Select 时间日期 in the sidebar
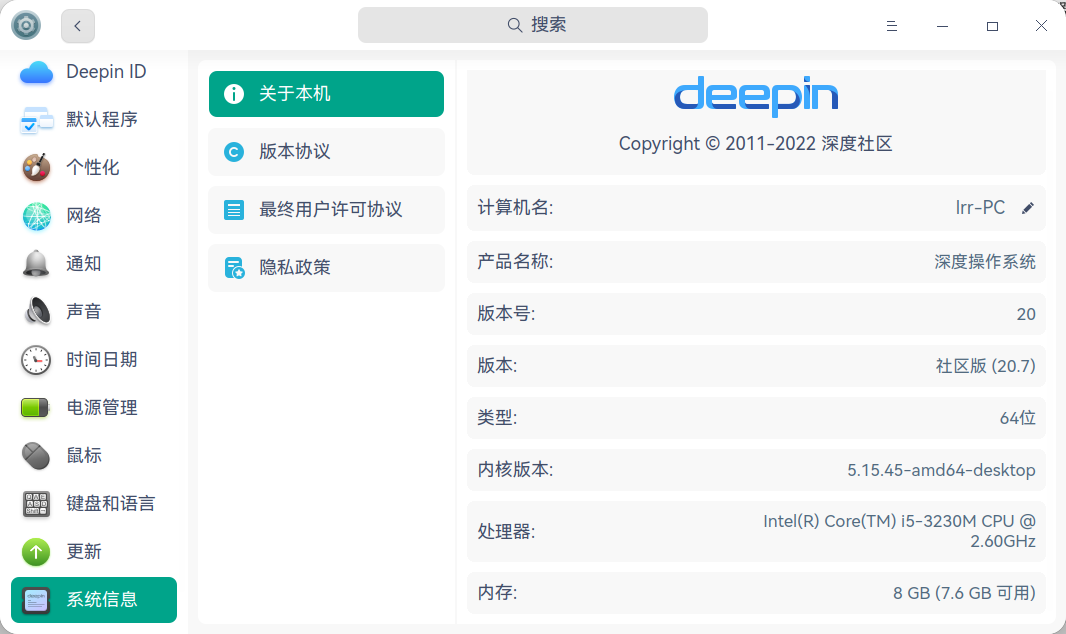Image resolution: width=1066 pixels, height=634 pixels. tap(94, 360)
